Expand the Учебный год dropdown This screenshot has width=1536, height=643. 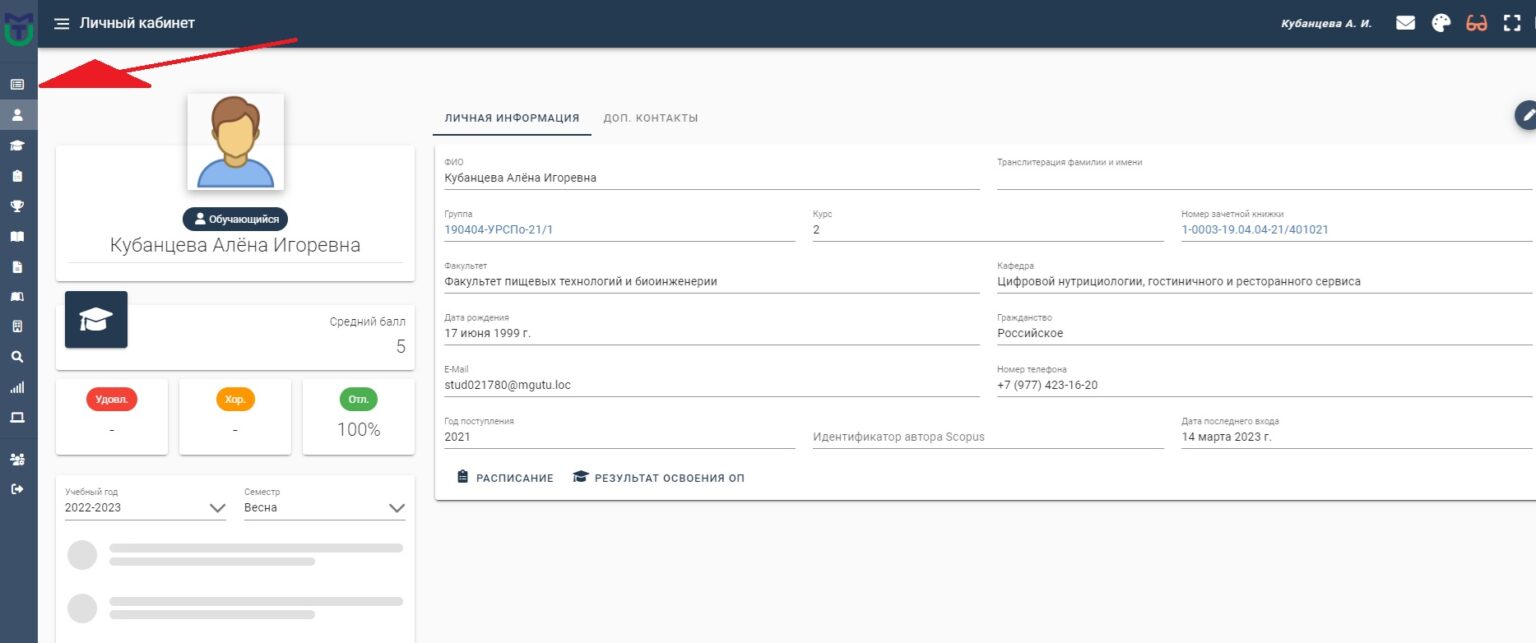tap(145, 508)
